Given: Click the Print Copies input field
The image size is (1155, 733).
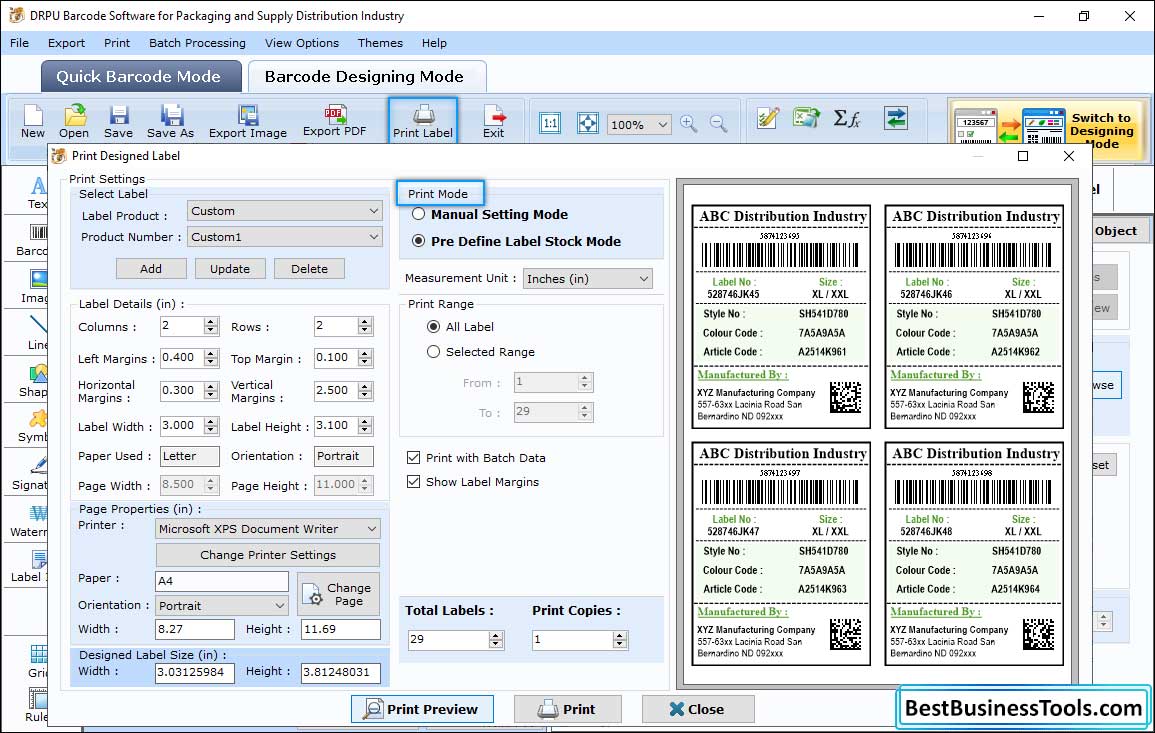Looking at the screenshot, I should [573, 639].
